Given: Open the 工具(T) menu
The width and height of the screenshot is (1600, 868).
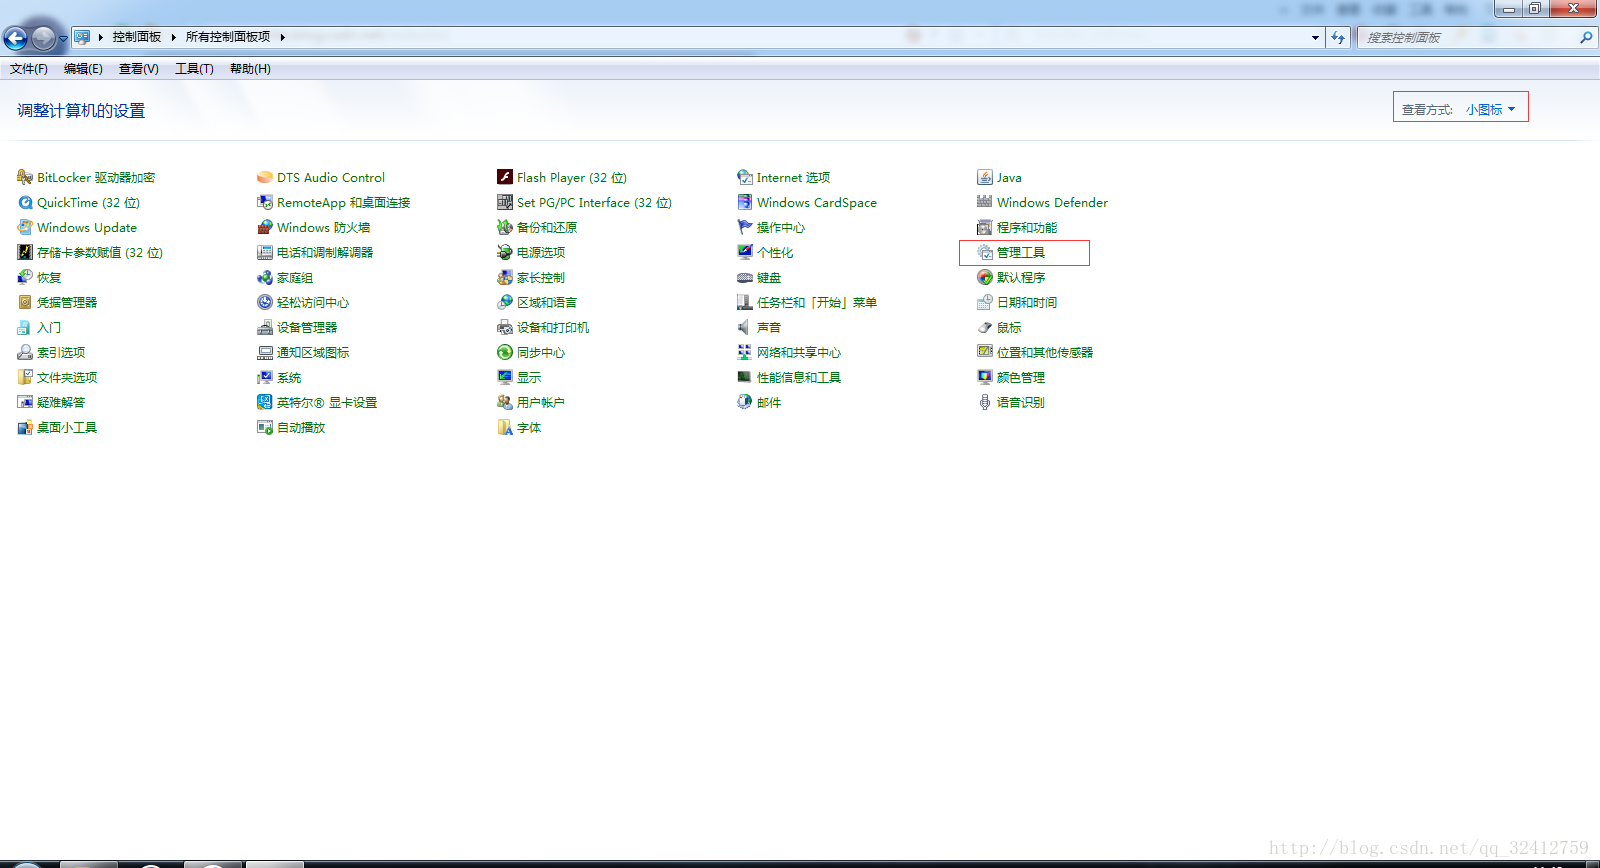Looking at the screenshot, I should (194, 69).
